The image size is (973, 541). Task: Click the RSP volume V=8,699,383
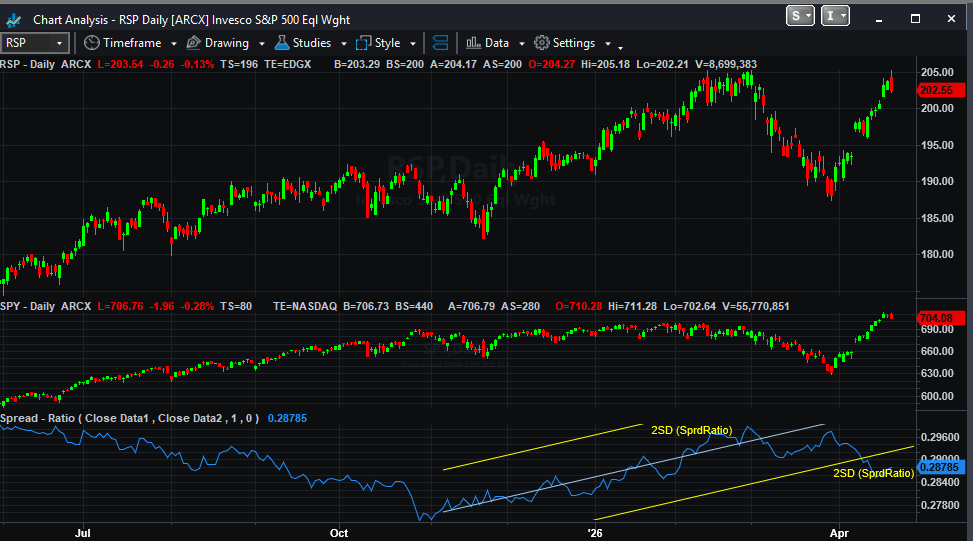[x=726, y=64]
